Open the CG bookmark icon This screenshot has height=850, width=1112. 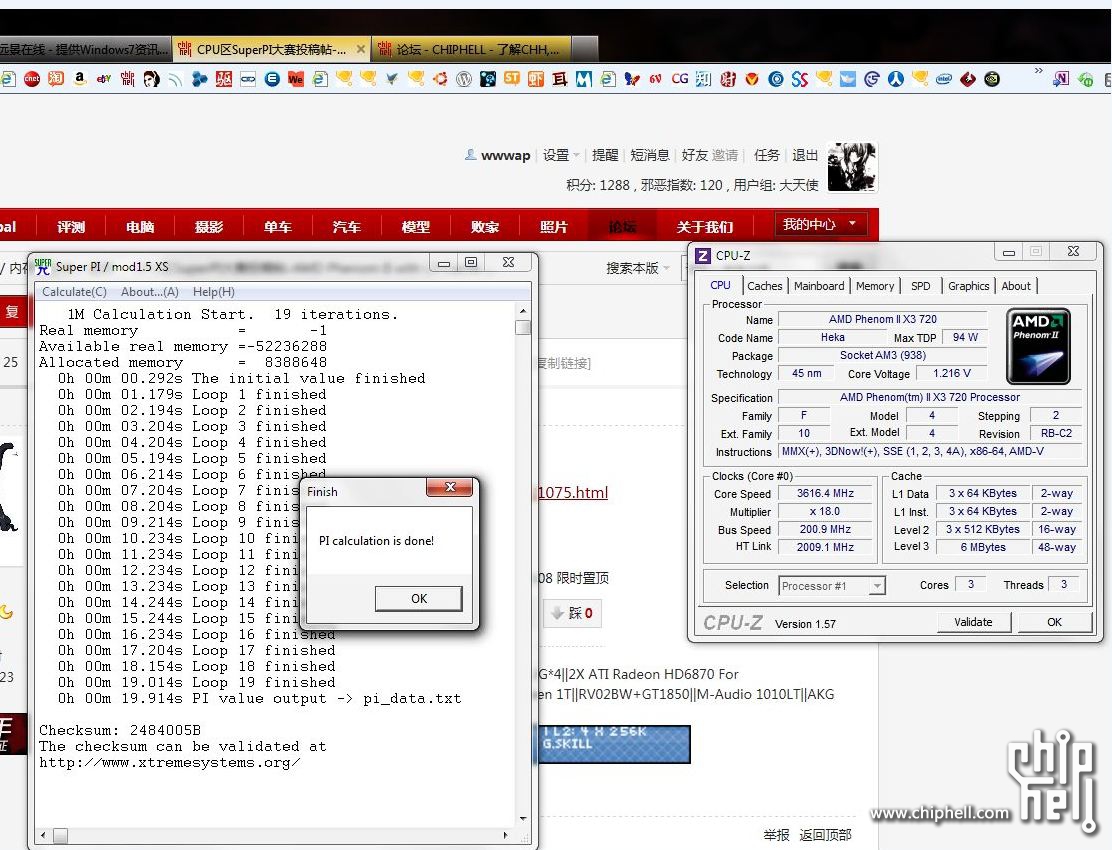pos(679,79)
